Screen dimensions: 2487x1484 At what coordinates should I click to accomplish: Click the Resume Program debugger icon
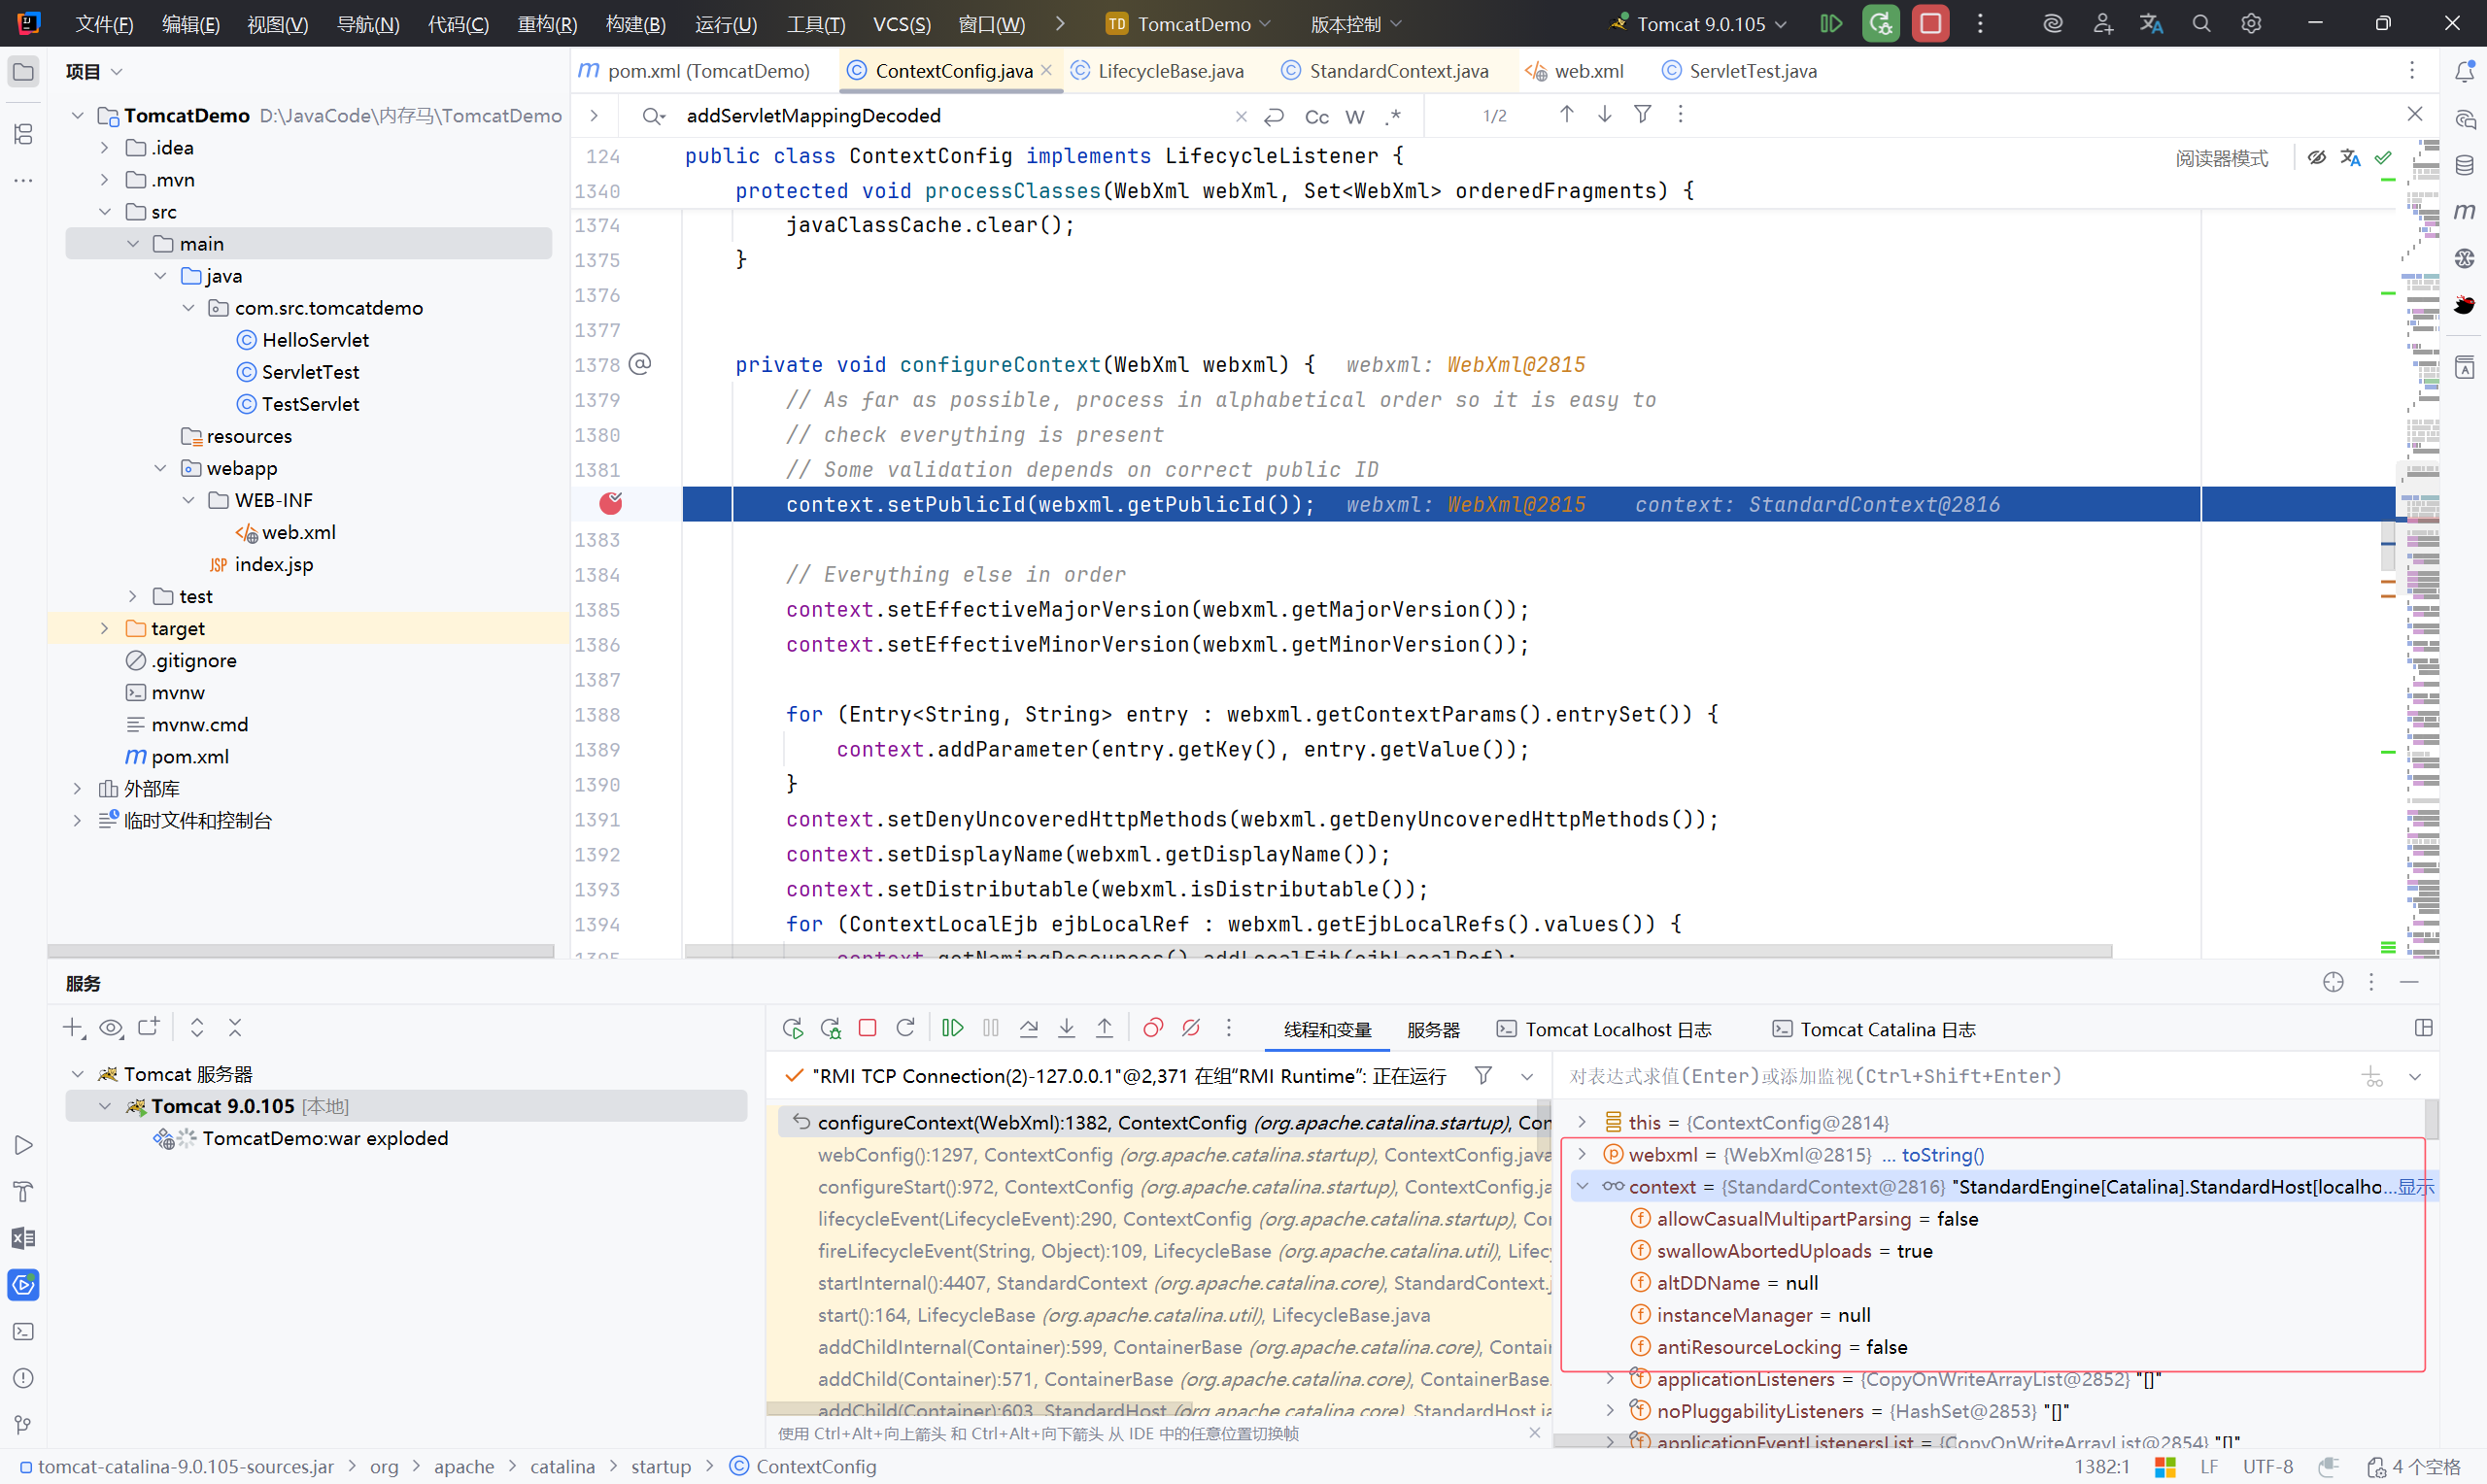pyautogui.click(x=952, y=1028)
